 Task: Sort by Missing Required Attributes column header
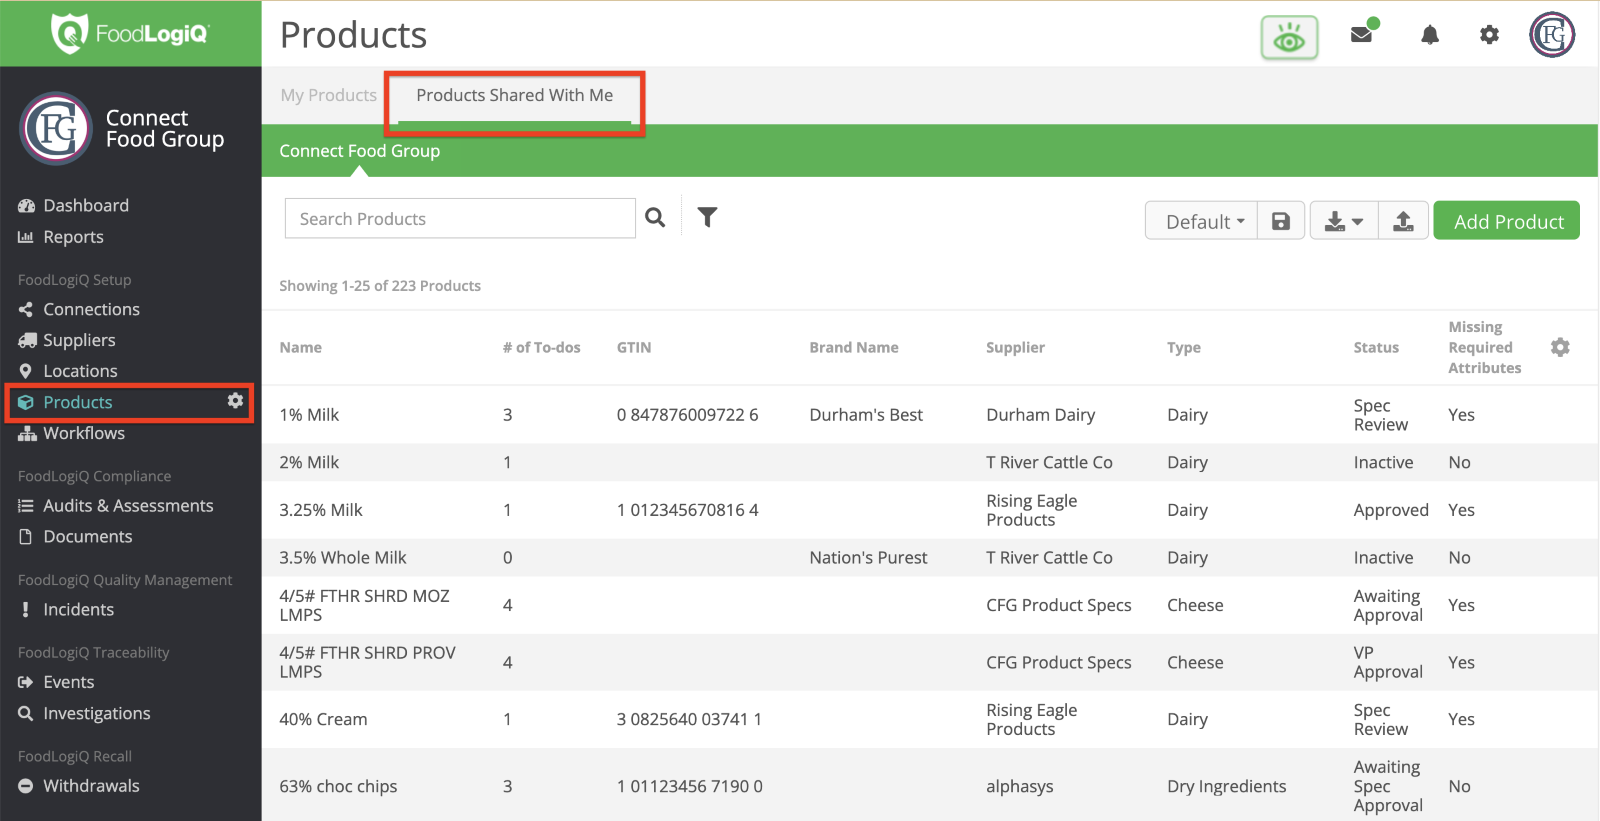1485,347
